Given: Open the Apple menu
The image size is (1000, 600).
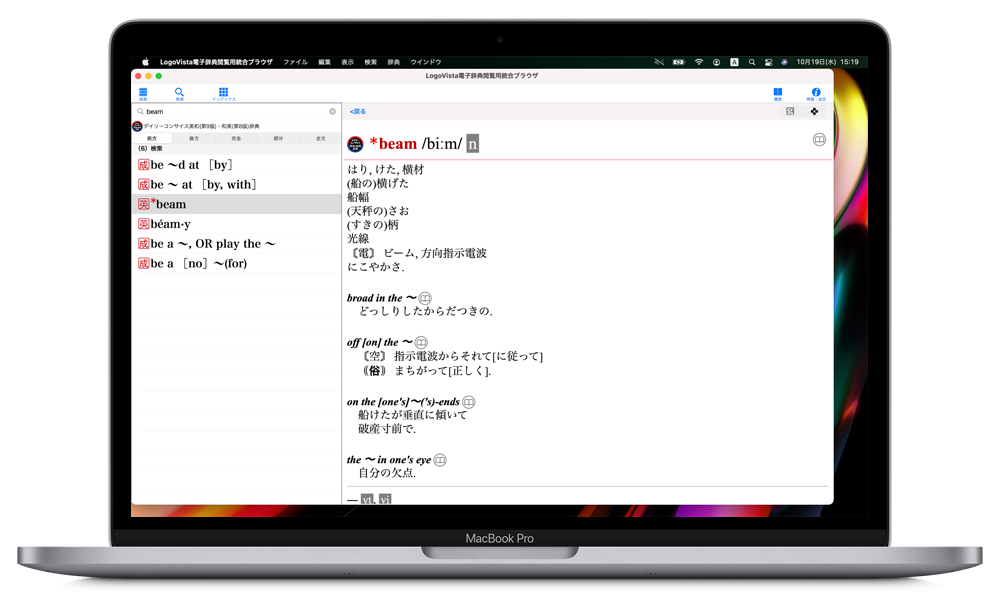Looking at the screenshot, I should click(145, 62).
